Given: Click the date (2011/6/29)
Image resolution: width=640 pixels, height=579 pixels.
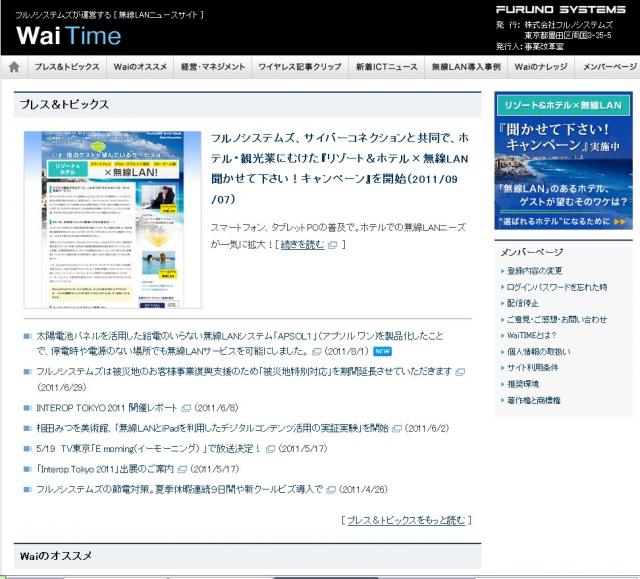Looking at the screenshot, I should [62, 387].
